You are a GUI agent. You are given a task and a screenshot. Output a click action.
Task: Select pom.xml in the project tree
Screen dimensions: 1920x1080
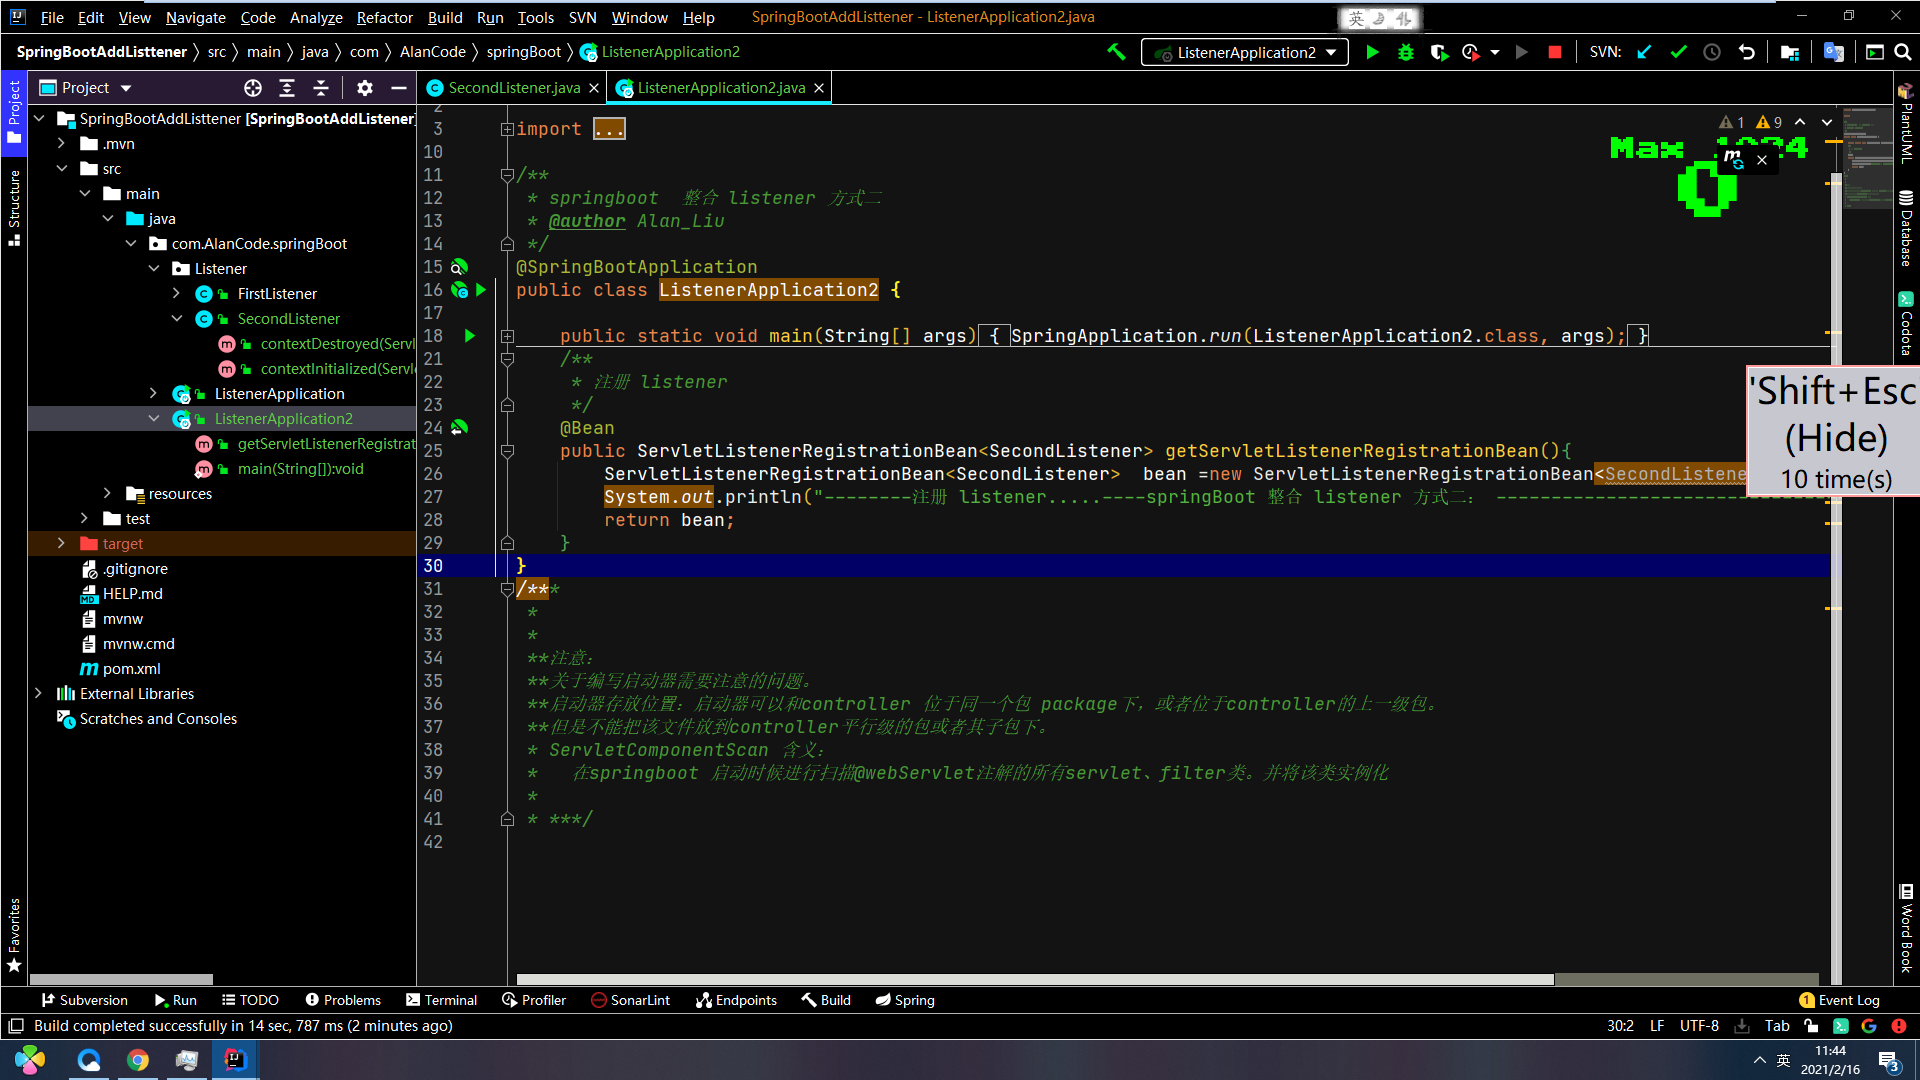pos(131,669)
